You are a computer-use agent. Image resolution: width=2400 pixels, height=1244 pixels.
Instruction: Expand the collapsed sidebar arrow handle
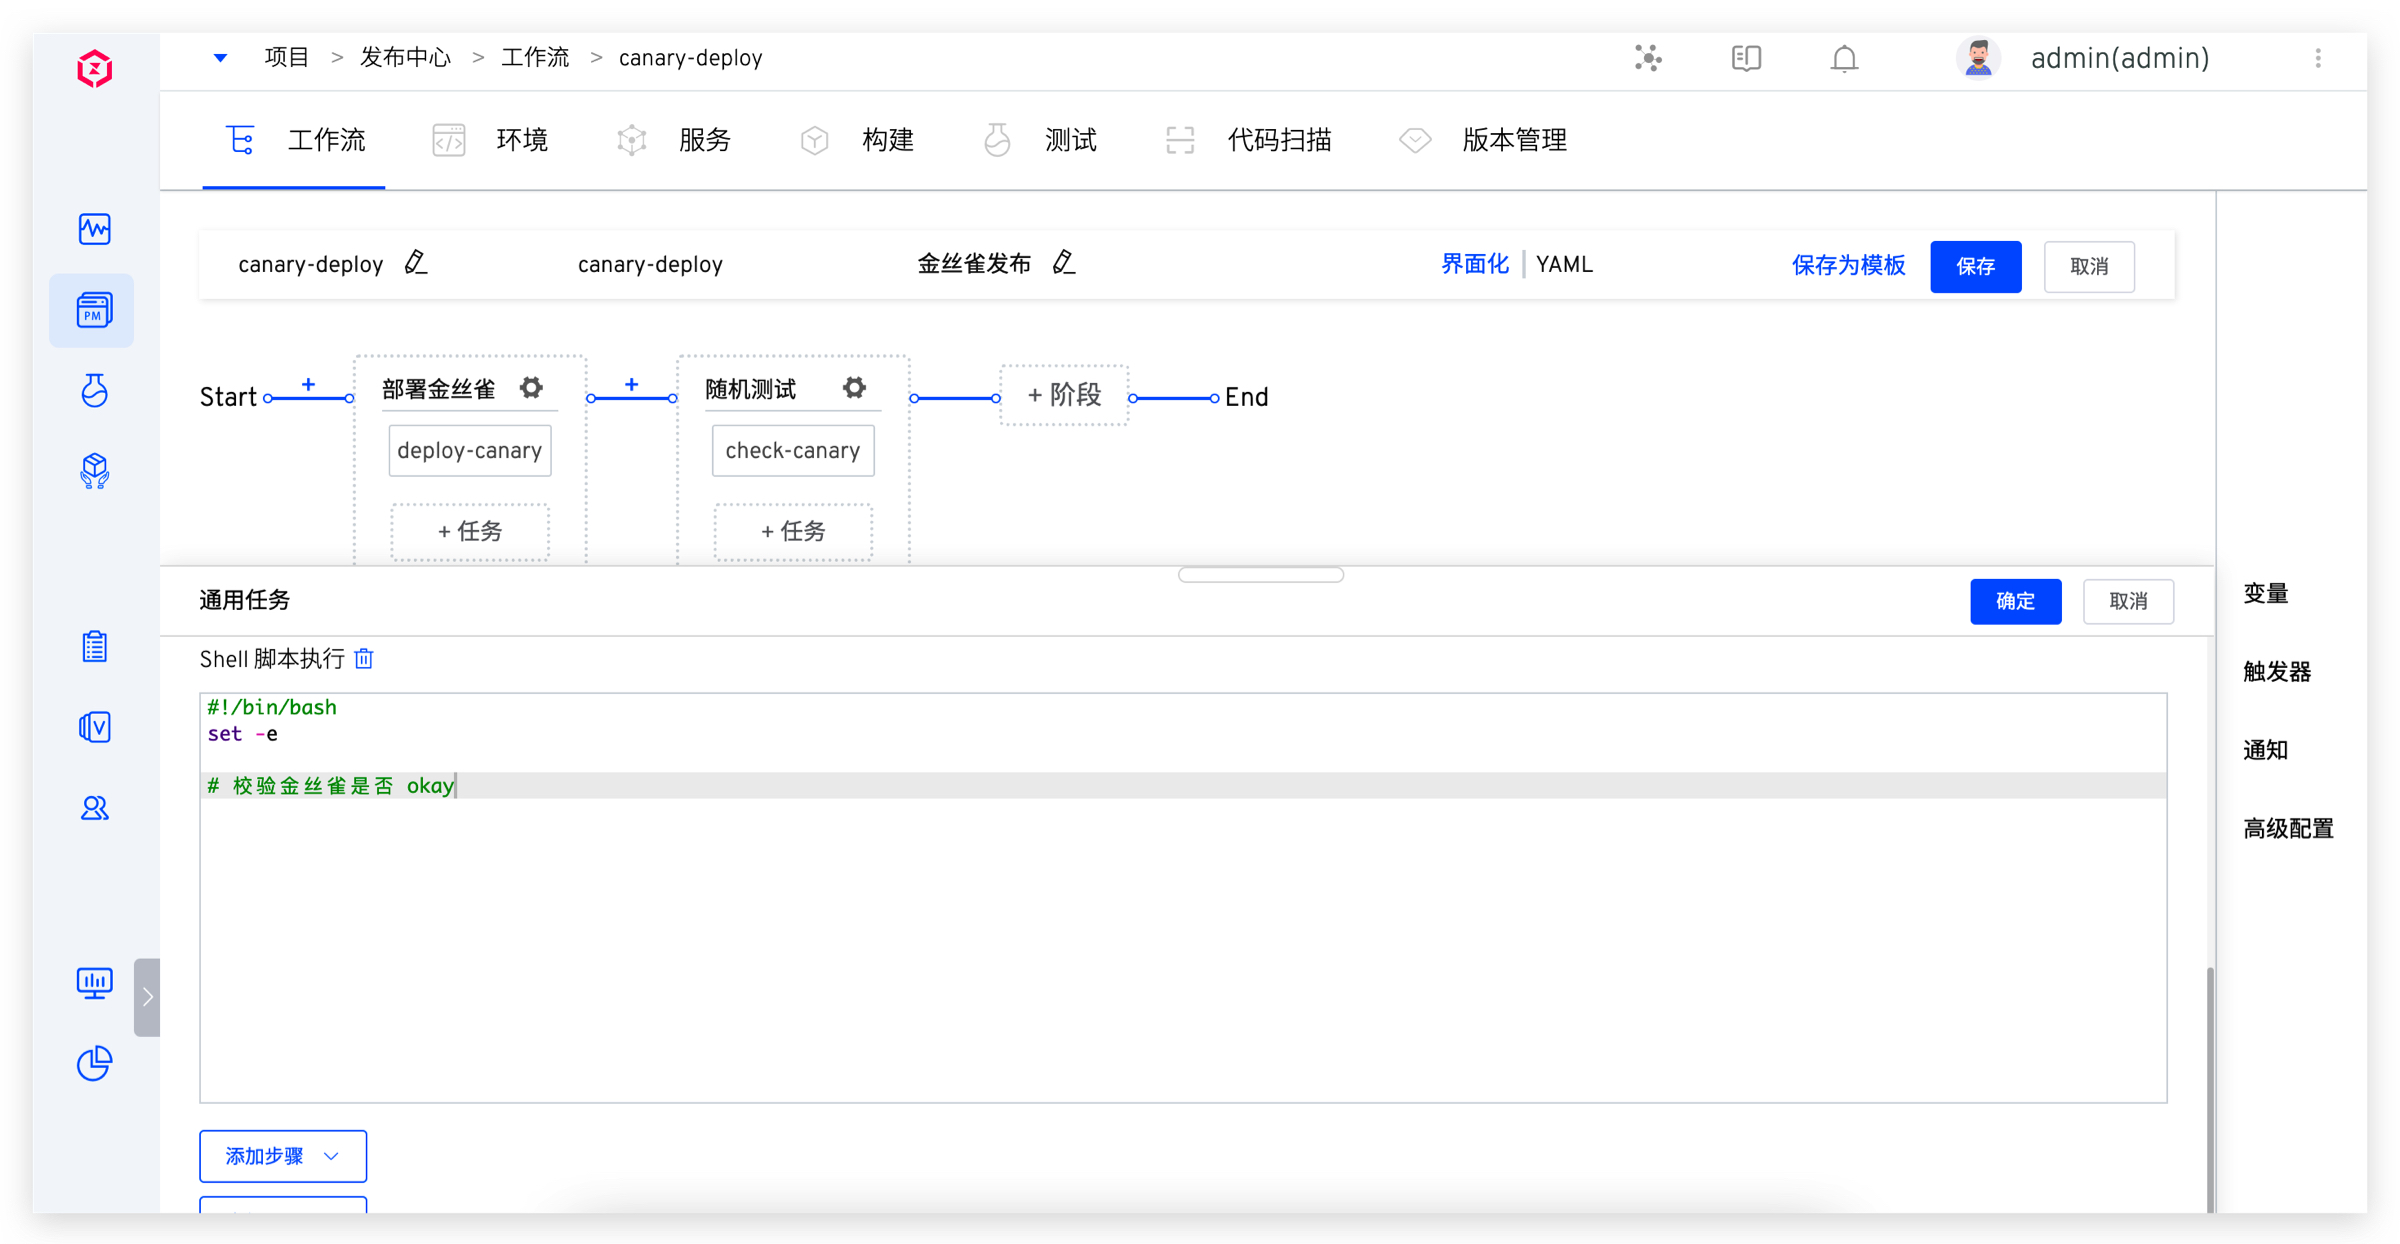point(147,997)
